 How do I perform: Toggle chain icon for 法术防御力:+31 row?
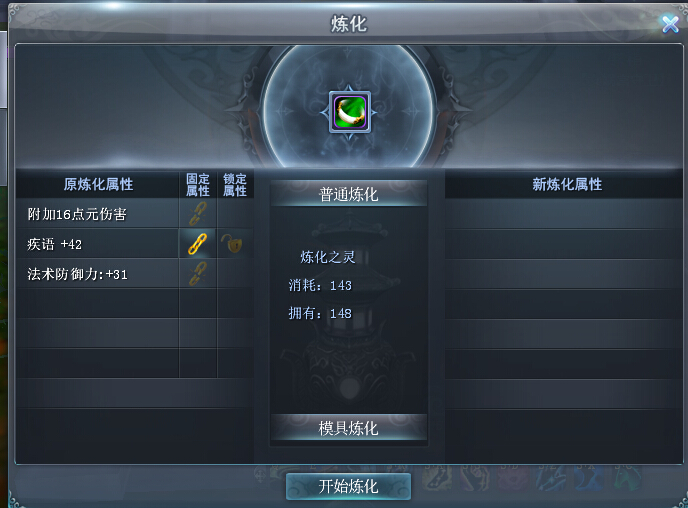coord(198,274)
